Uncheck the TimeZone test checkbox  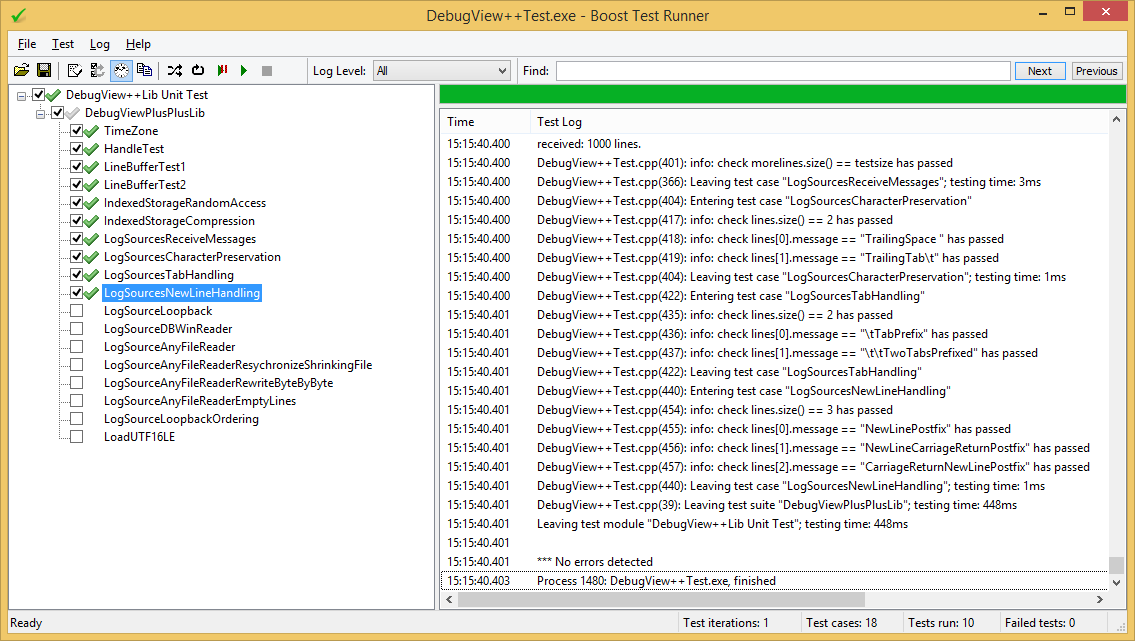coord(76,131)
